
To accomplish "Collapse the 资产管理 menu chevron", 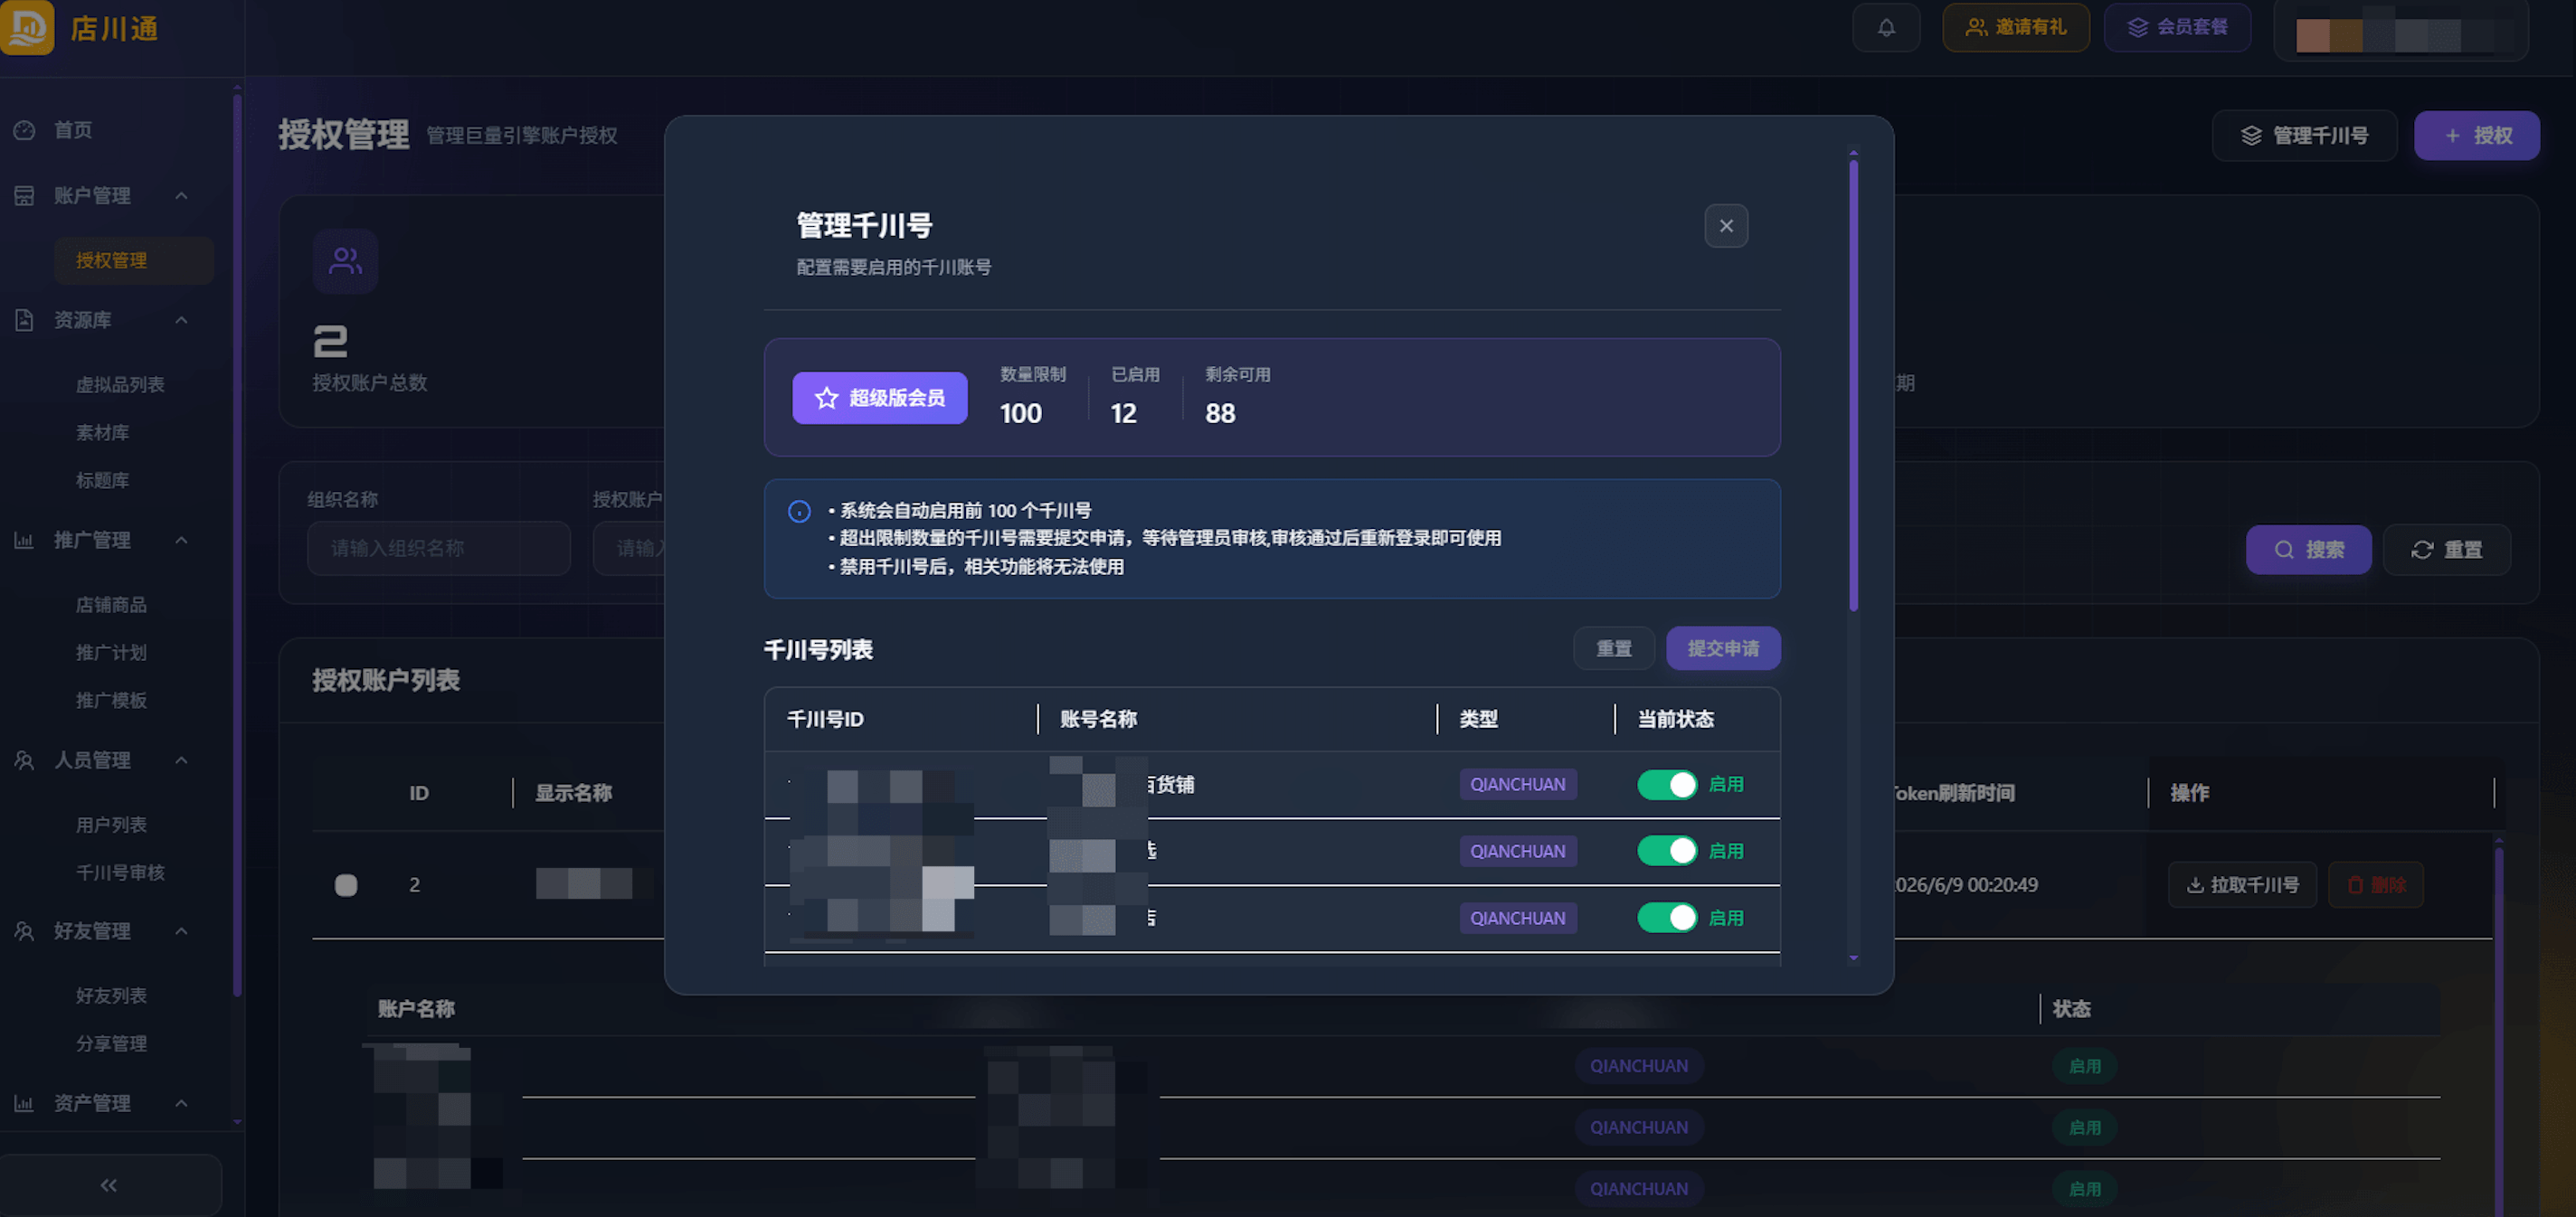I will point(181,1103).
